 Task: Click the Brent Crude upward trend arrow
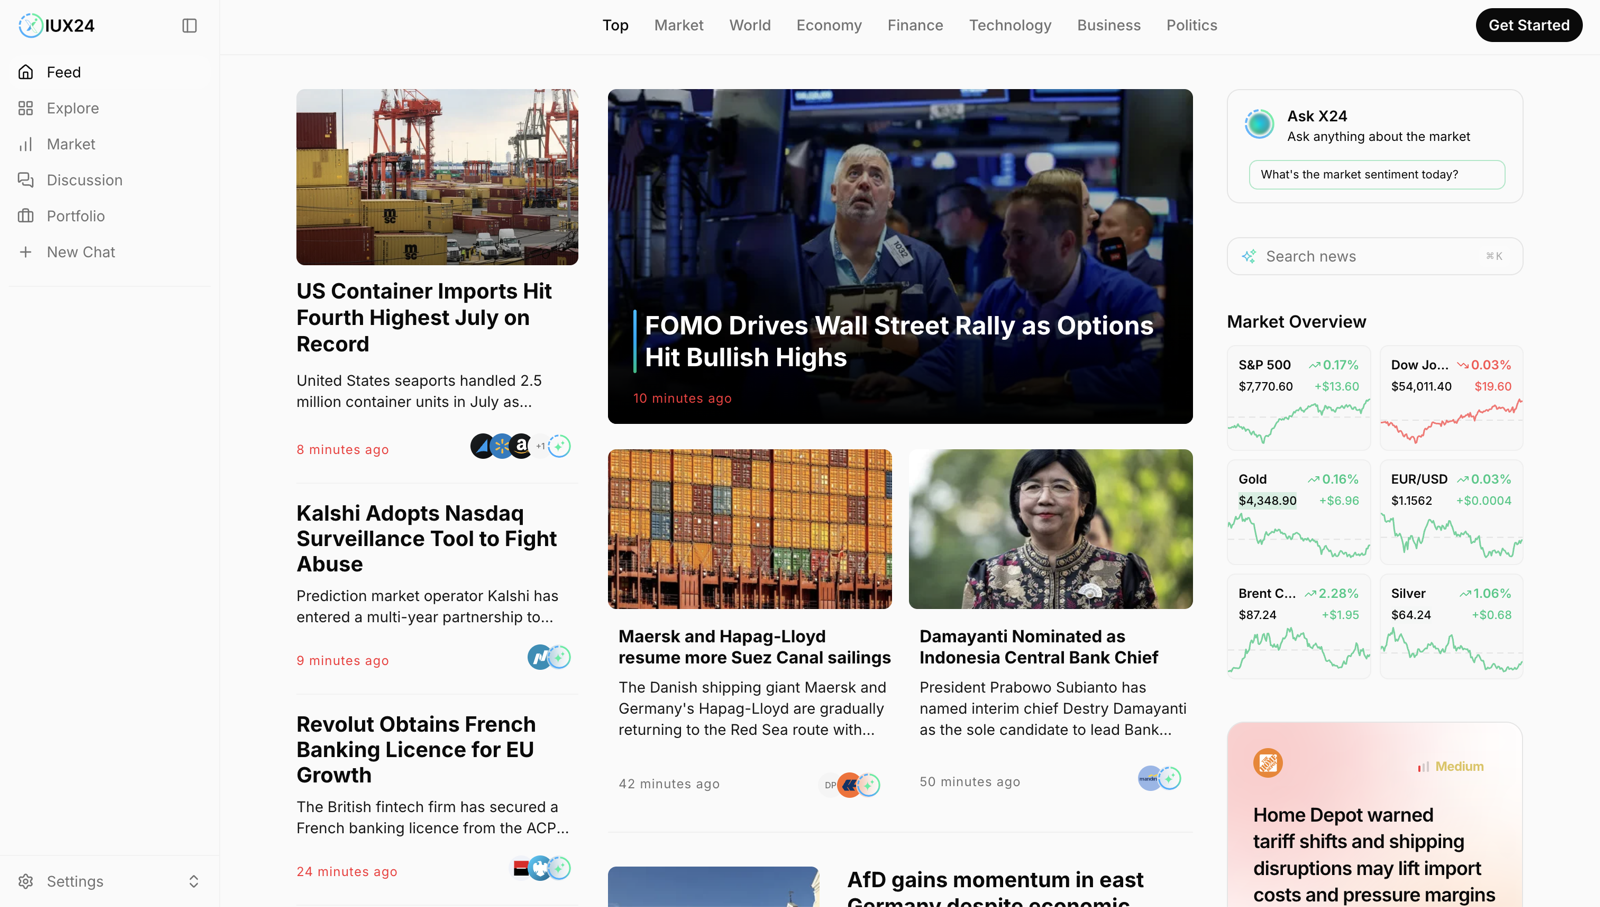point(1310,593)
